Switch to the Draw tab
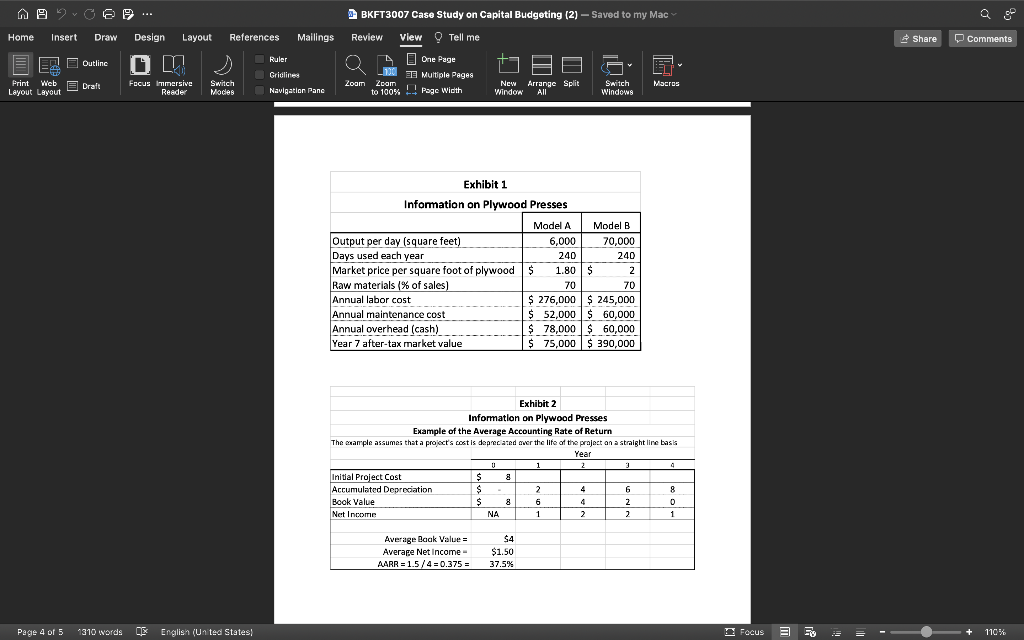 [106, 37]
